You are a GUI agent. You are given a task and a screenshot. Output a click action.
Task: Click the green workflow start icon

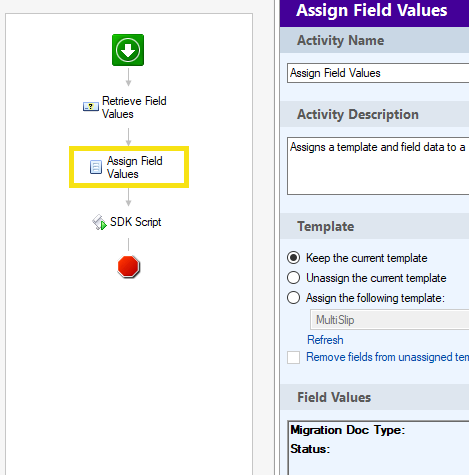tap(128, 50)
